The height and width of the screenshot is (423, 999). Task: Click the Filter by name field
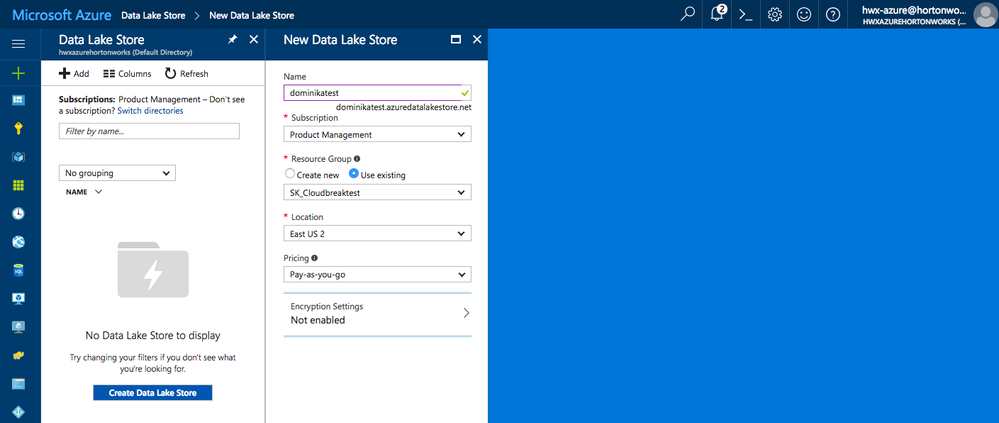(149, 131)
